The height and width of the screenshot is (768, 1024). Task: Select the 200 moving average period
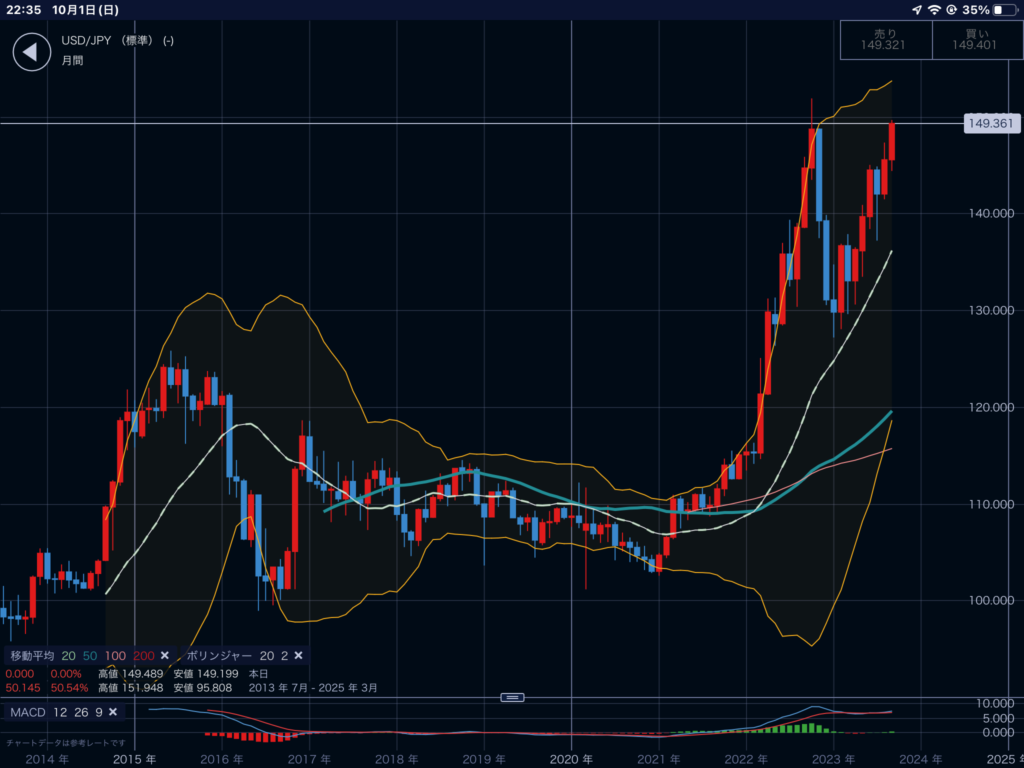click(x=144, y=655)
